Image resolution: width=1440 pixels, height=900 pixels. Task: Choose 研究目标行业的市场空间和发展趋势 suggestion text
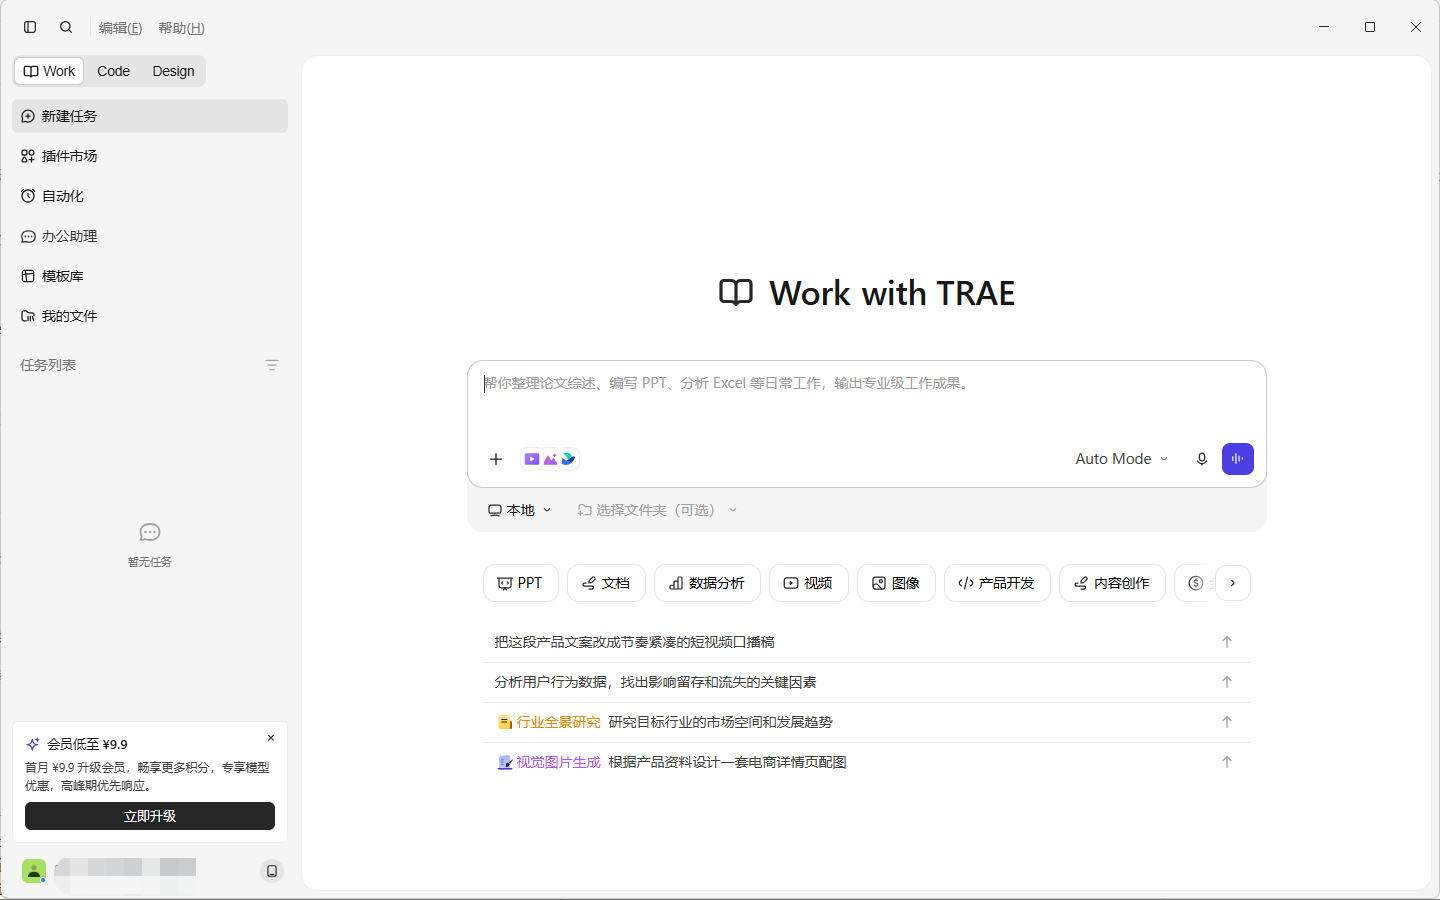point(720,722)
